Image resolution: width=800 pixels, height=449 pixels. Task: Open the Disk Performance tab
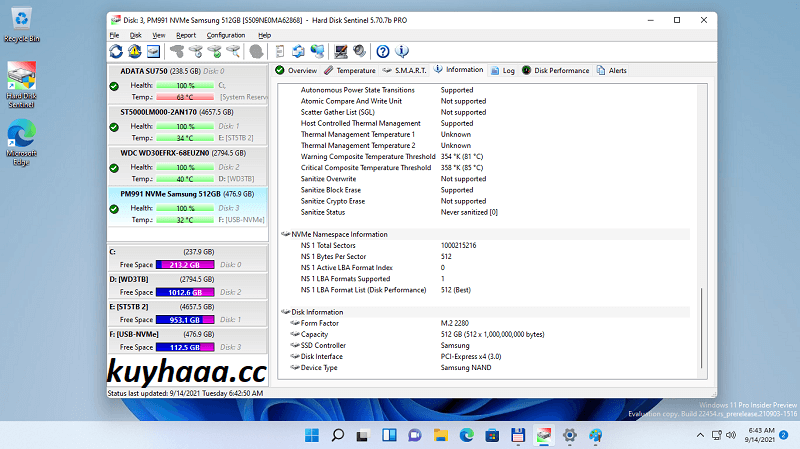point(556,70)
